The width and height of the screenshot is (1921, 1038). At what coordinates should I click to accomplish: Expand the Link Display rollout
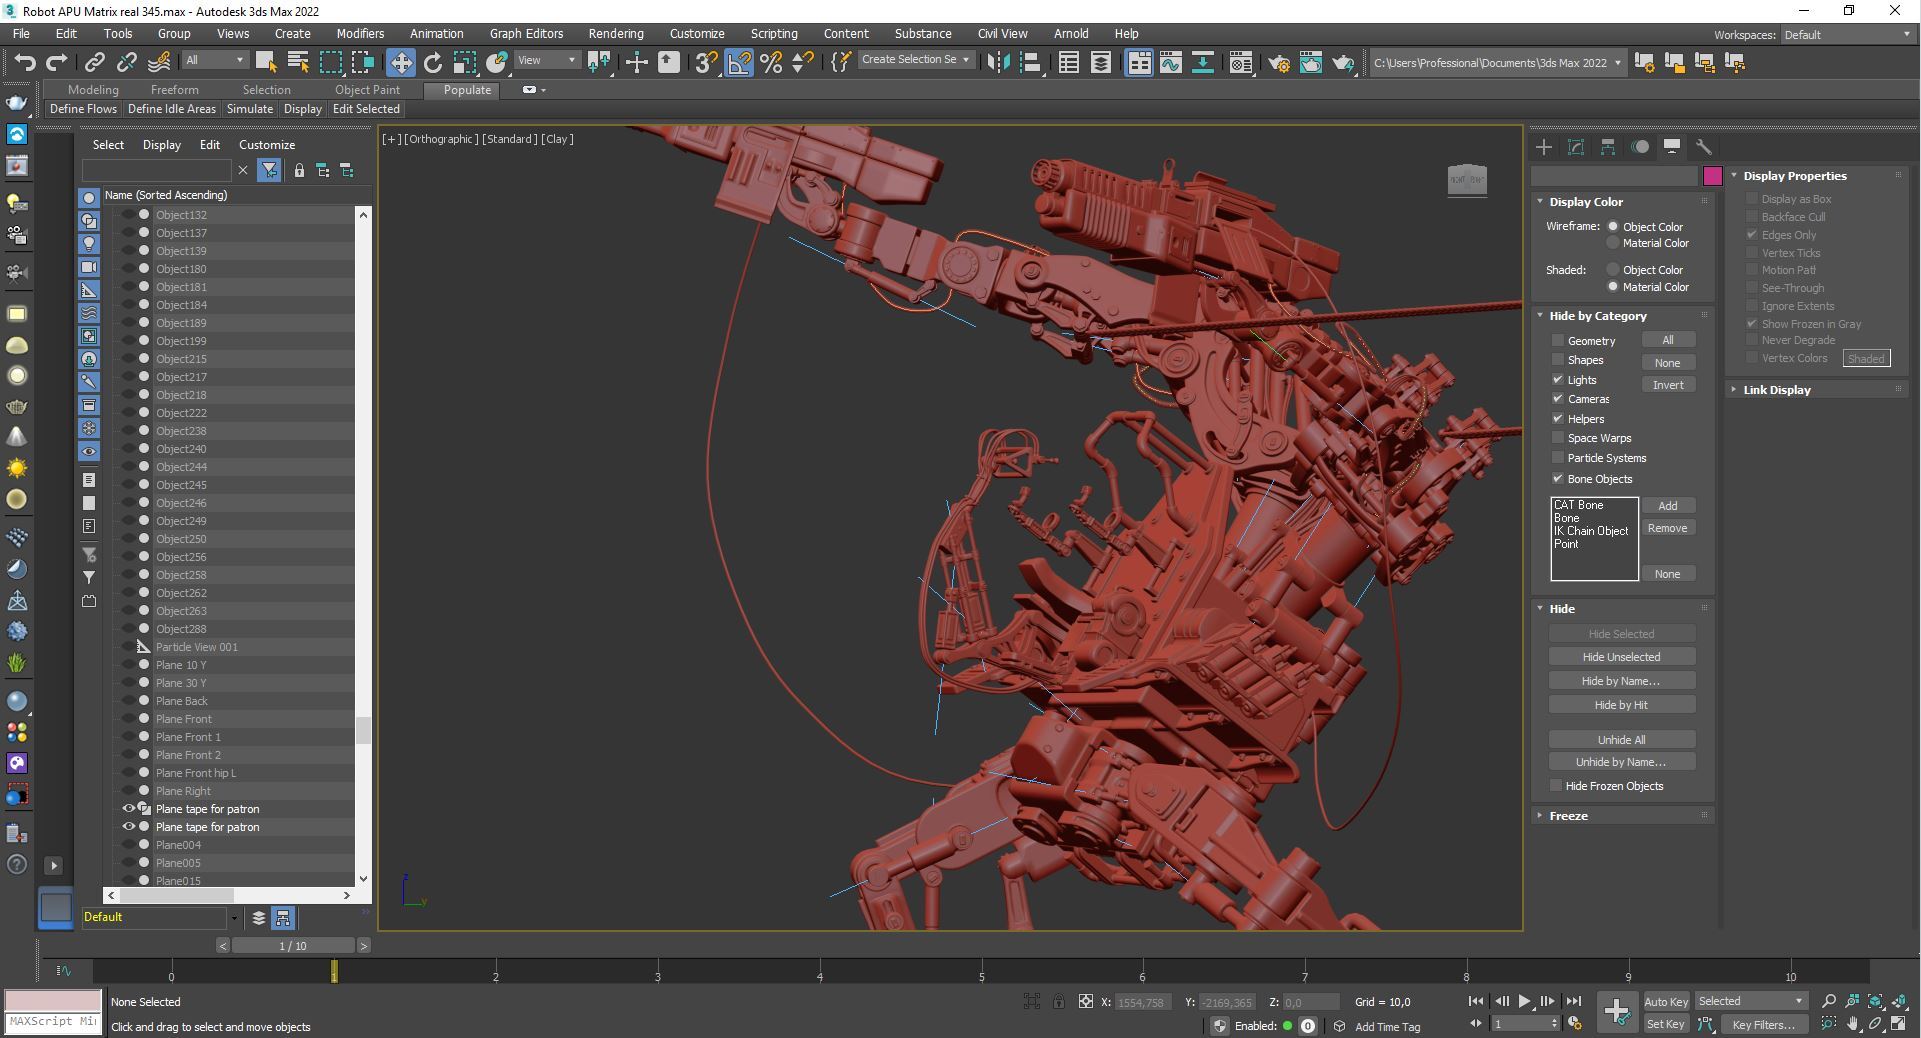coord(1776,390)
